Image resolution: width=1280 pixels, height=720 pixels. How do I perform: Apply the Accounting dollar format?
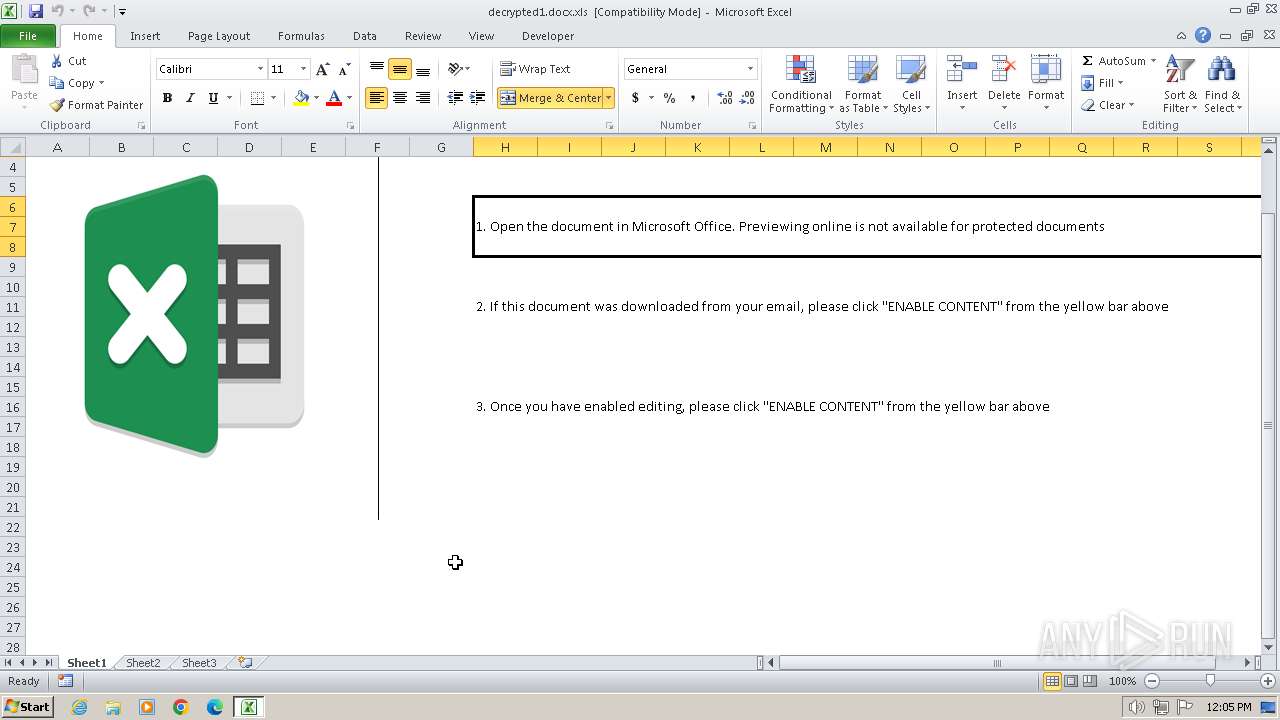[635, 98]
